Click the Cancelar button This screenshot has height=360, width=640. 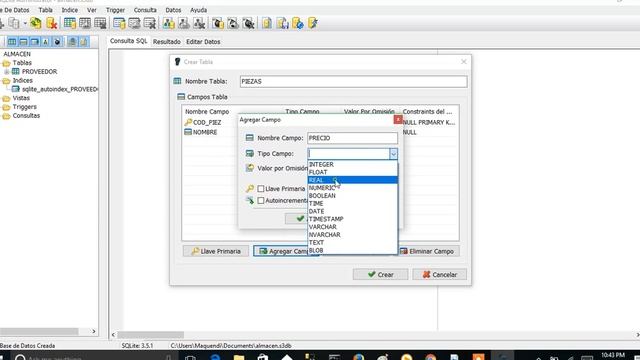(440, 274)
